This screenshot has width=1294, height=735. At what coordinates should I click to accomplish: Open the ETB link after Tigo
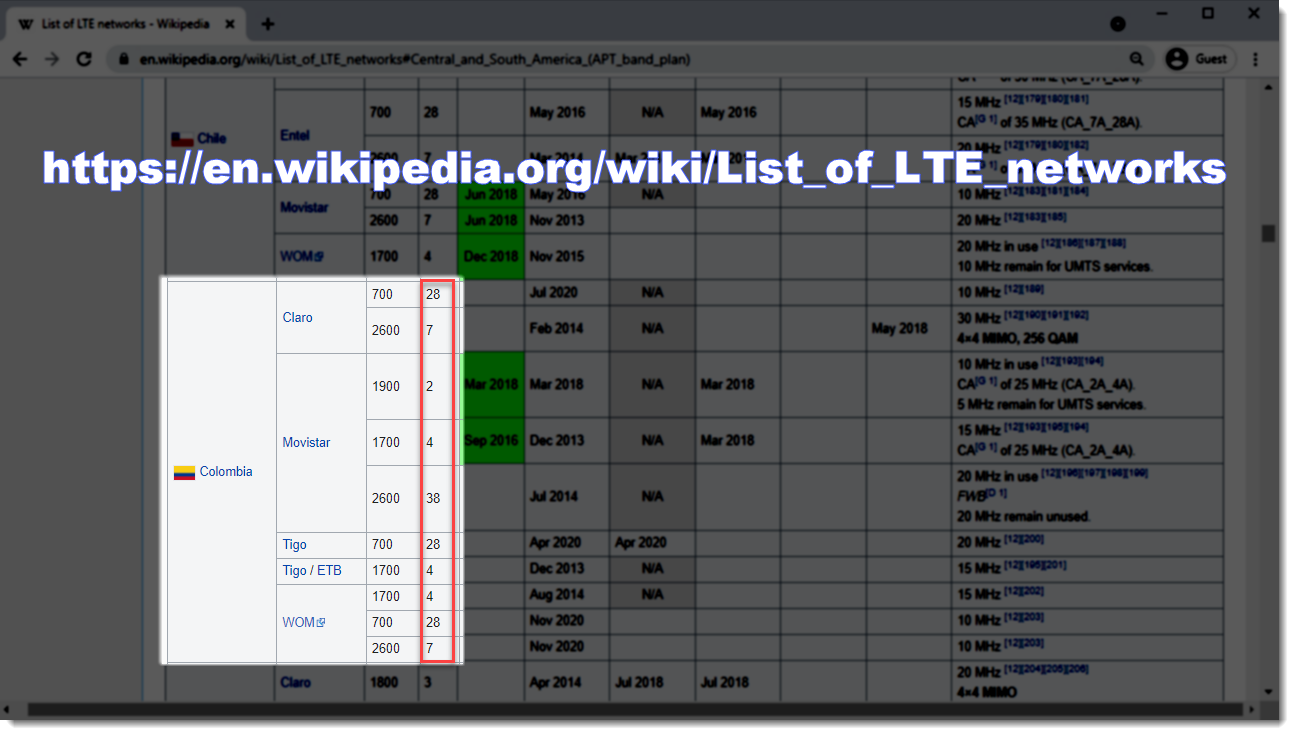[x=329, y=571]
